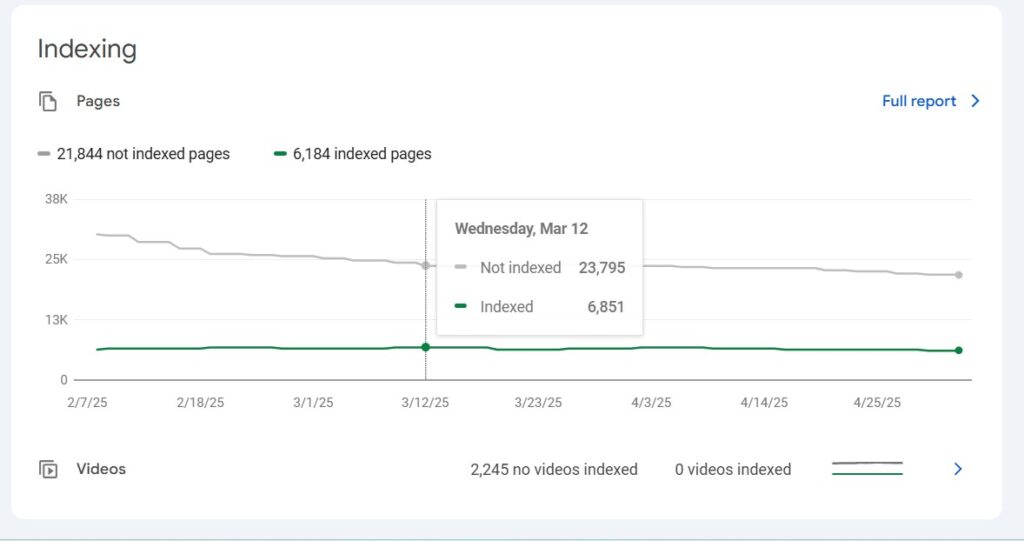Click the 0 videos indexed text
The height and width of the screenshot is (541, 1024).
pyautogui.click(x=732, y=469)
